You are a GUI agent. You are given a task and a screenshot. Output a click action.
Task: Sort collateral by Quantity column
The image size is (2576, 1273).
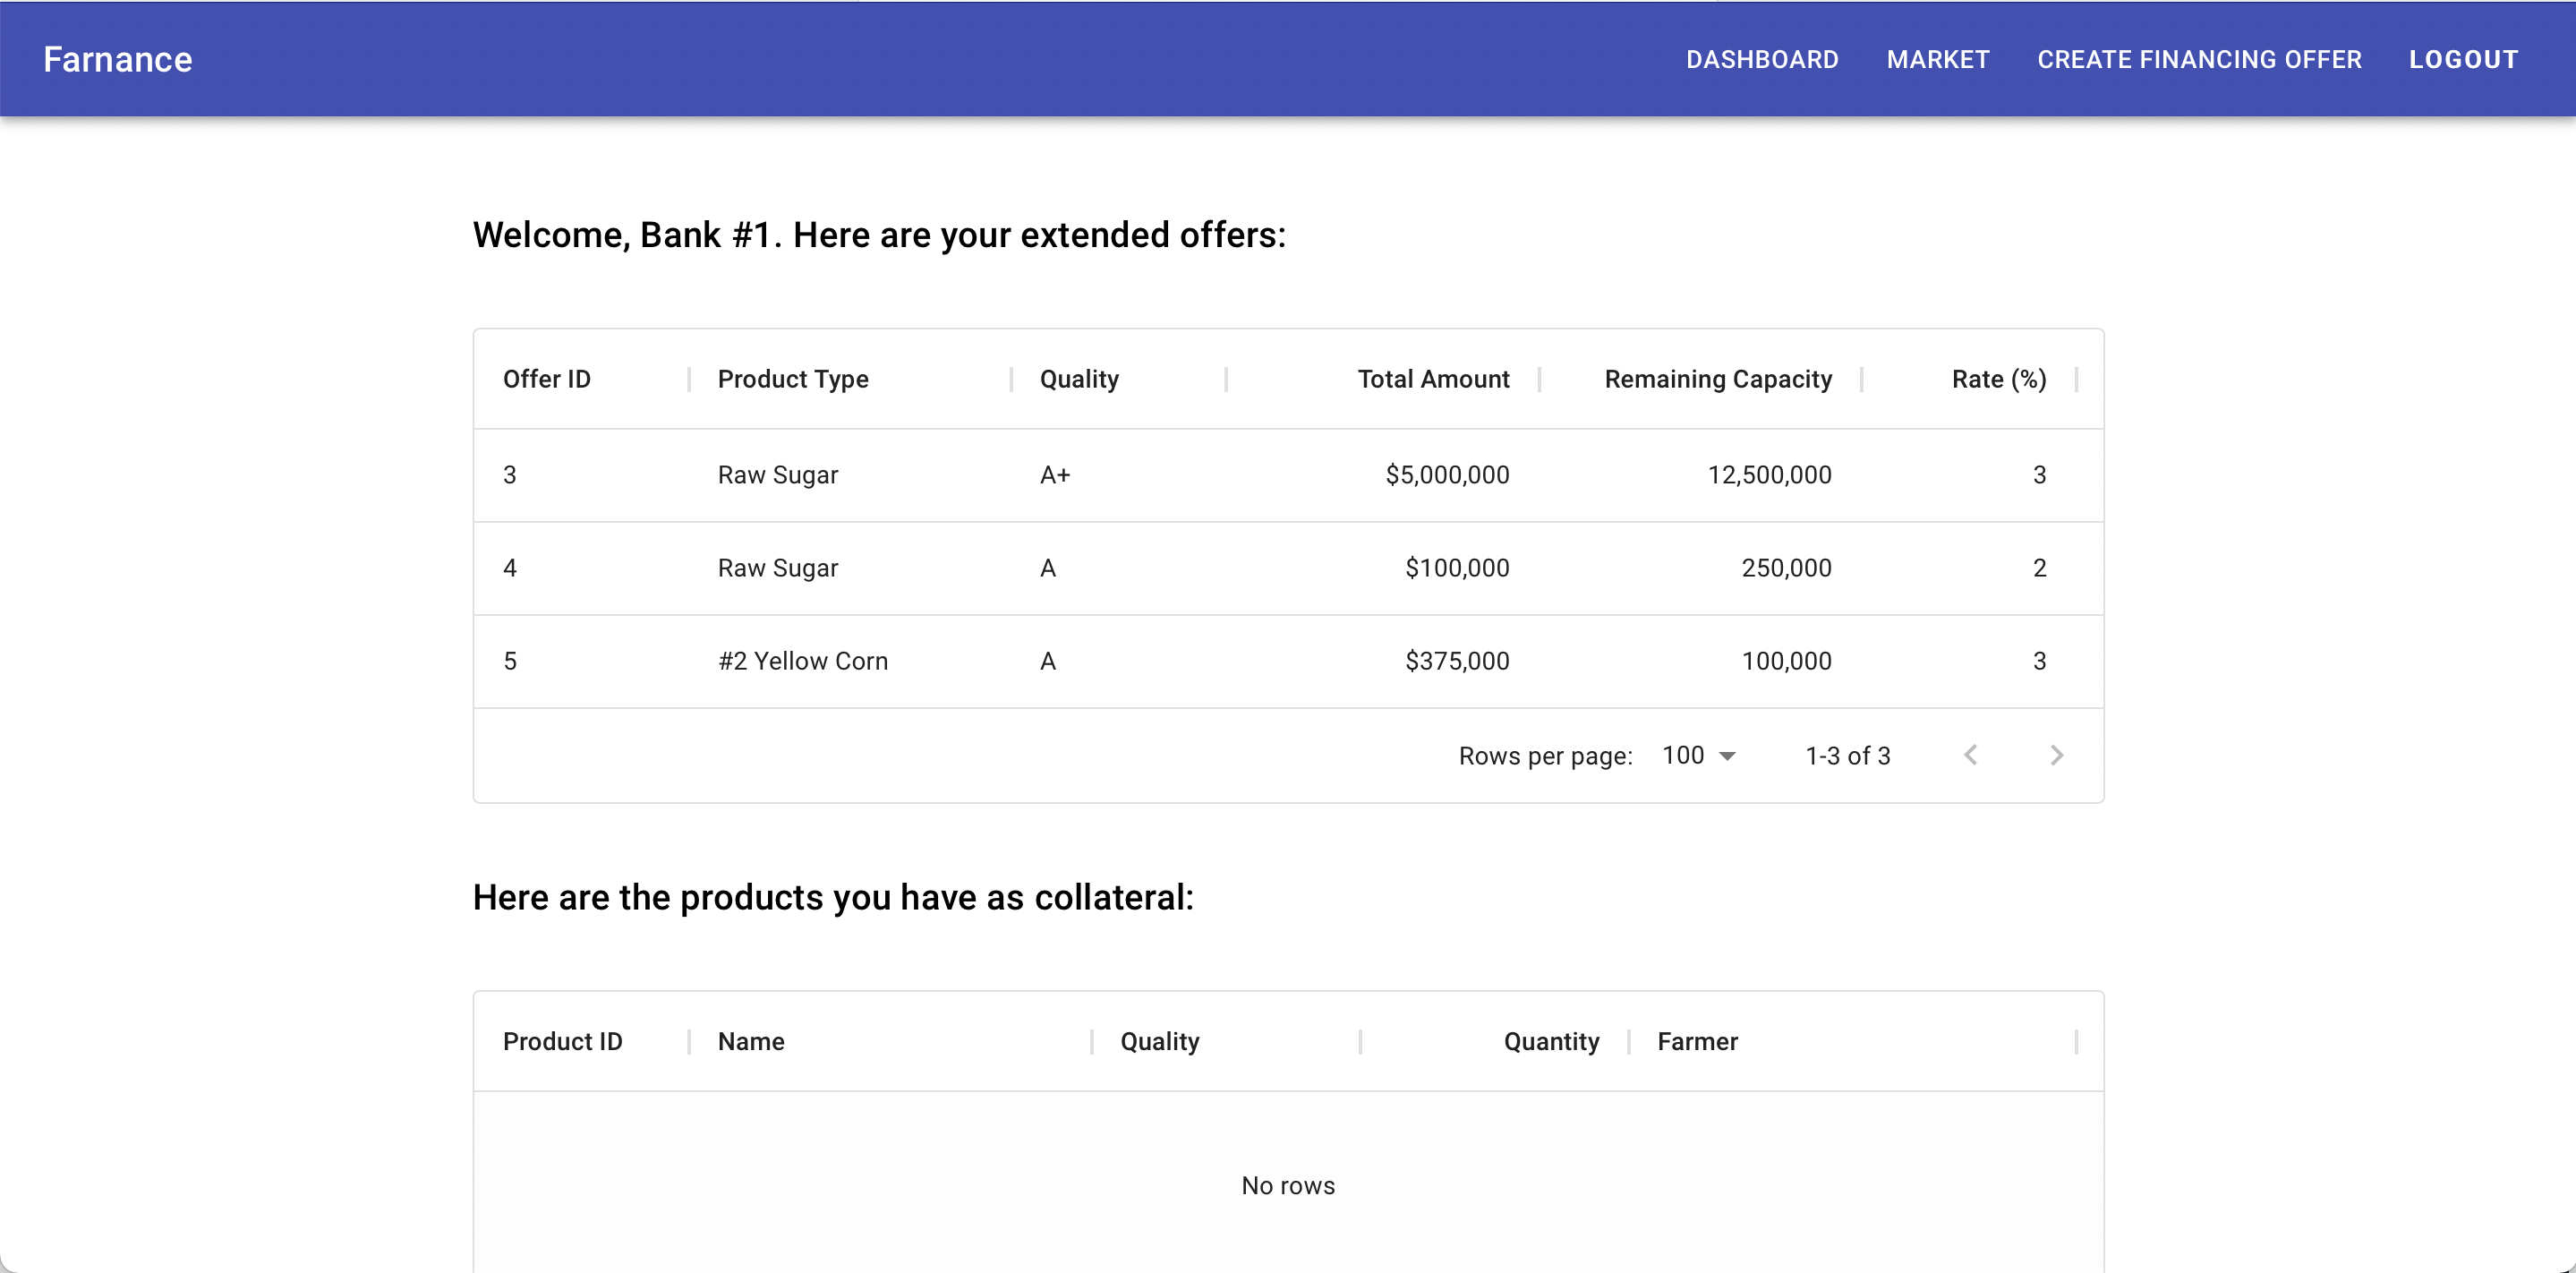[x=1551, y=1041]
